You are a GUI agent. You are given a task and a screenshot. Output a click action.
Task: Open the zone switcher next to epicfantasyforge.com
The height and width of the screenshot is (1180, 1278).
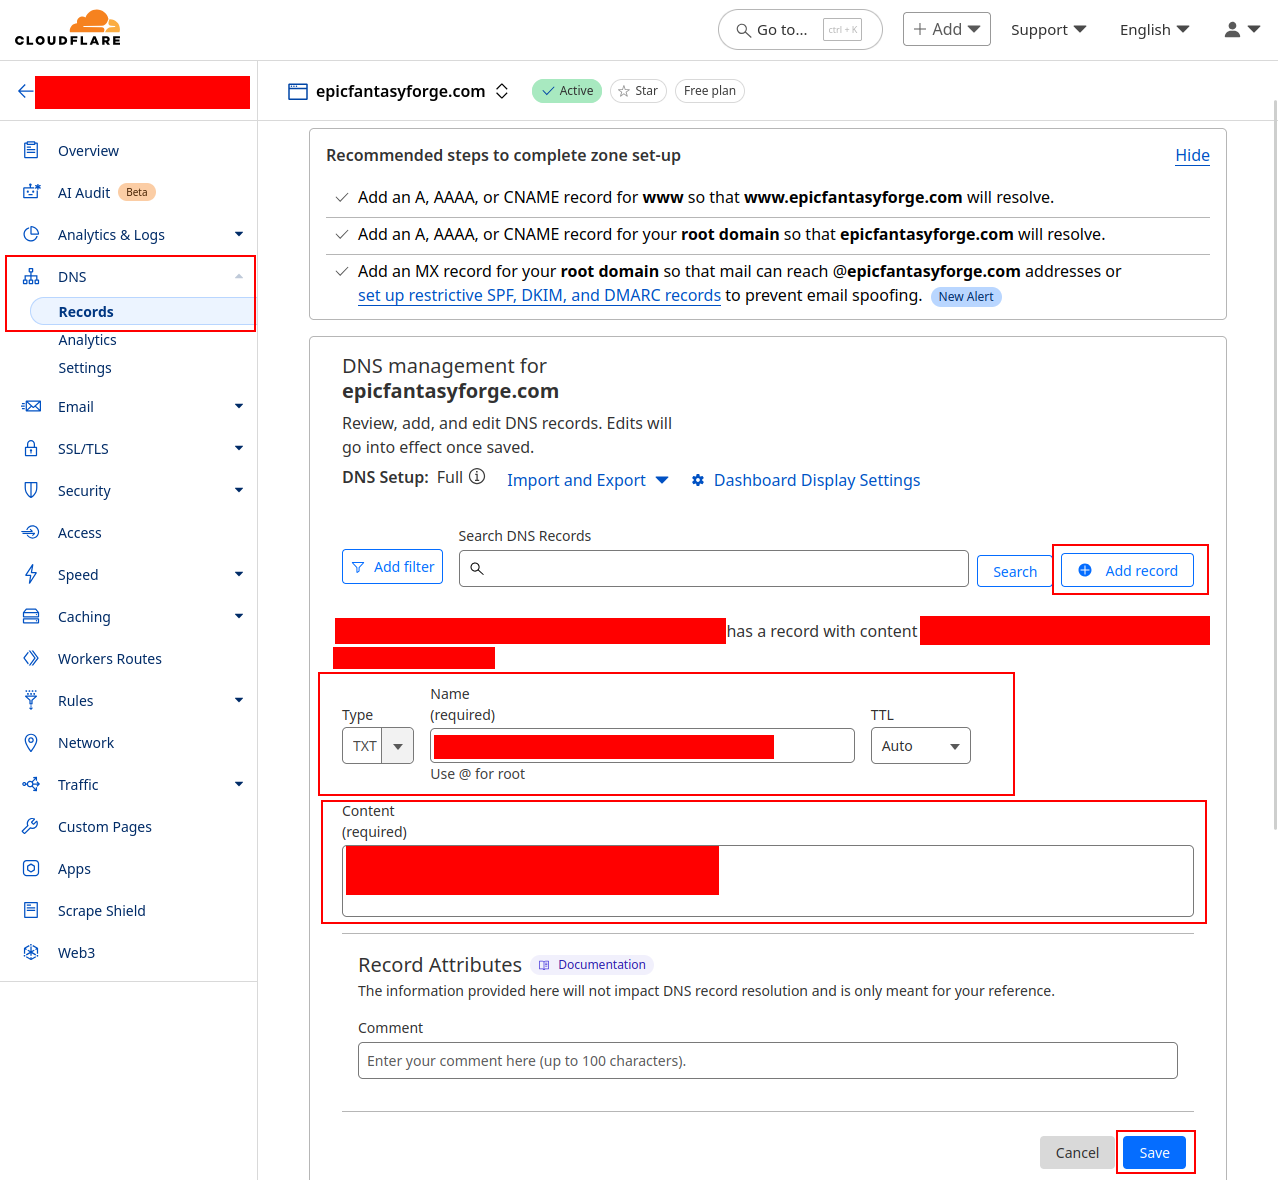point(502,91)
